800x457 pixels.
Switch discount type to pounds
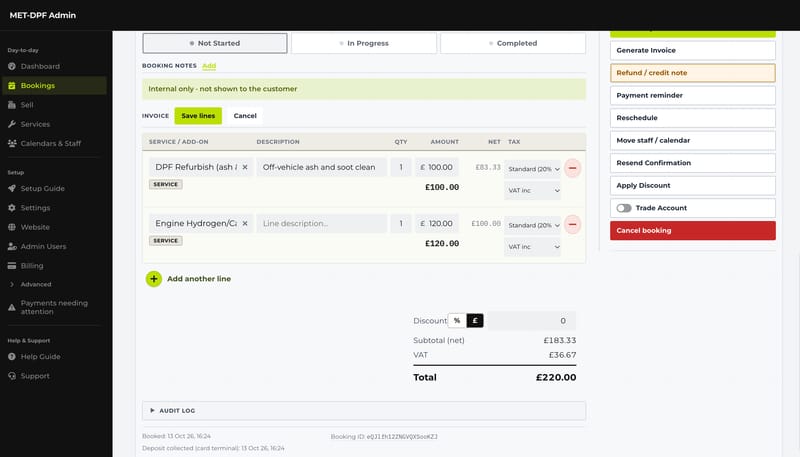(x=474, y=321)
